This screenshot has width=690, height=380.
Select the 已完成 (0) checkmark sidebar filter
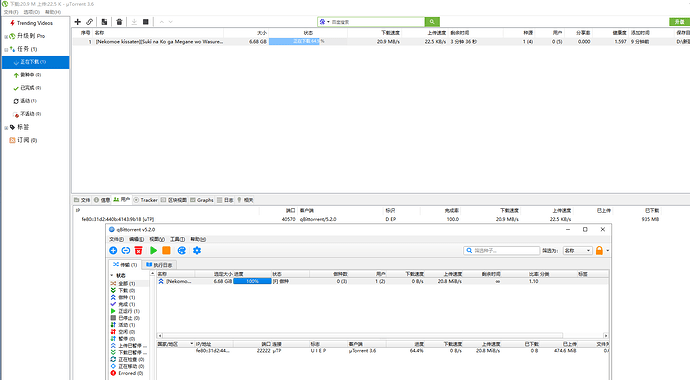pyautogui.click(x=27, y=88)
